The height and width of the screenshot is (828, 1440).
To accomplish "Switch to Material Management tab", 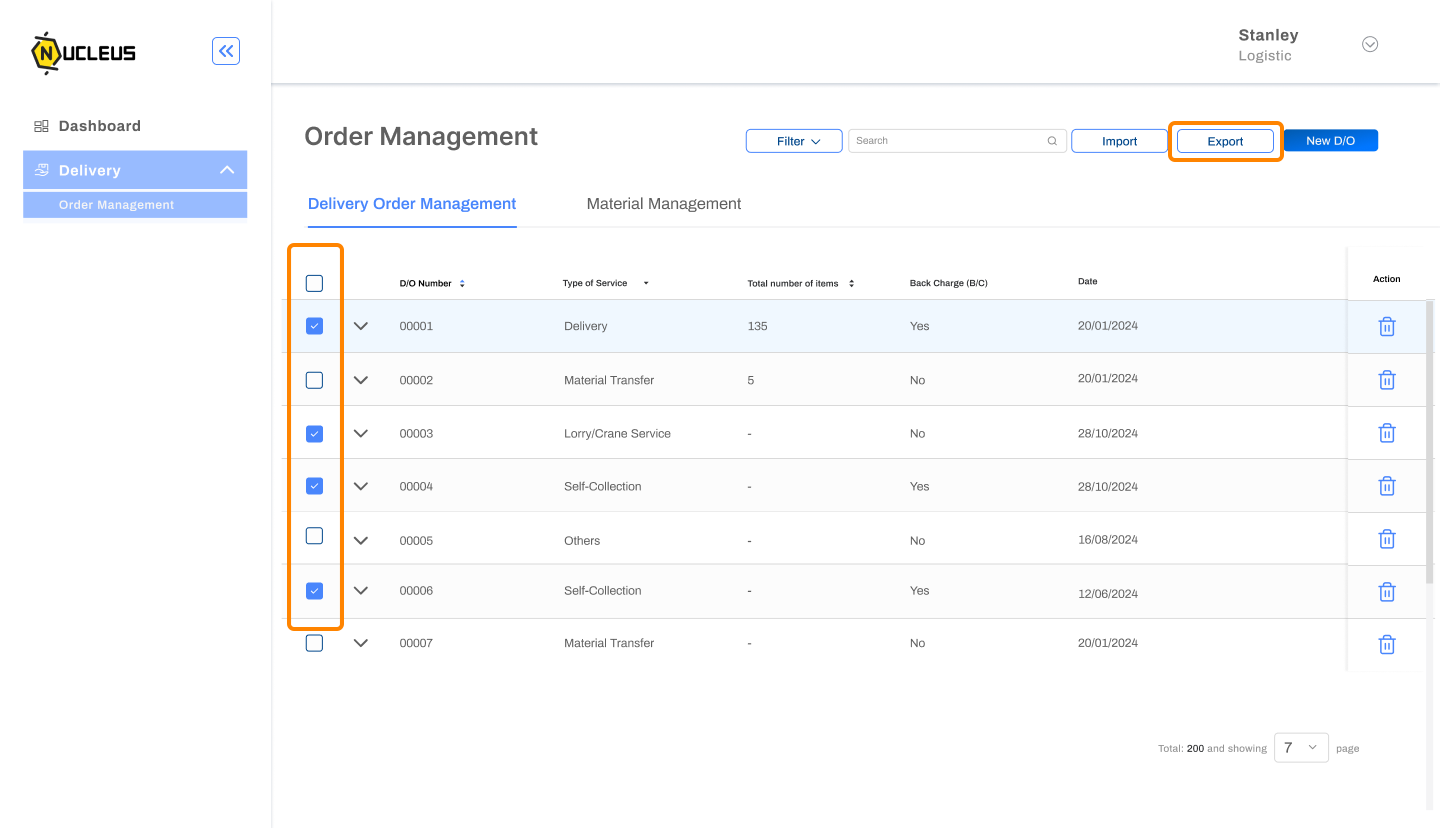I will (x=664, y=204).
